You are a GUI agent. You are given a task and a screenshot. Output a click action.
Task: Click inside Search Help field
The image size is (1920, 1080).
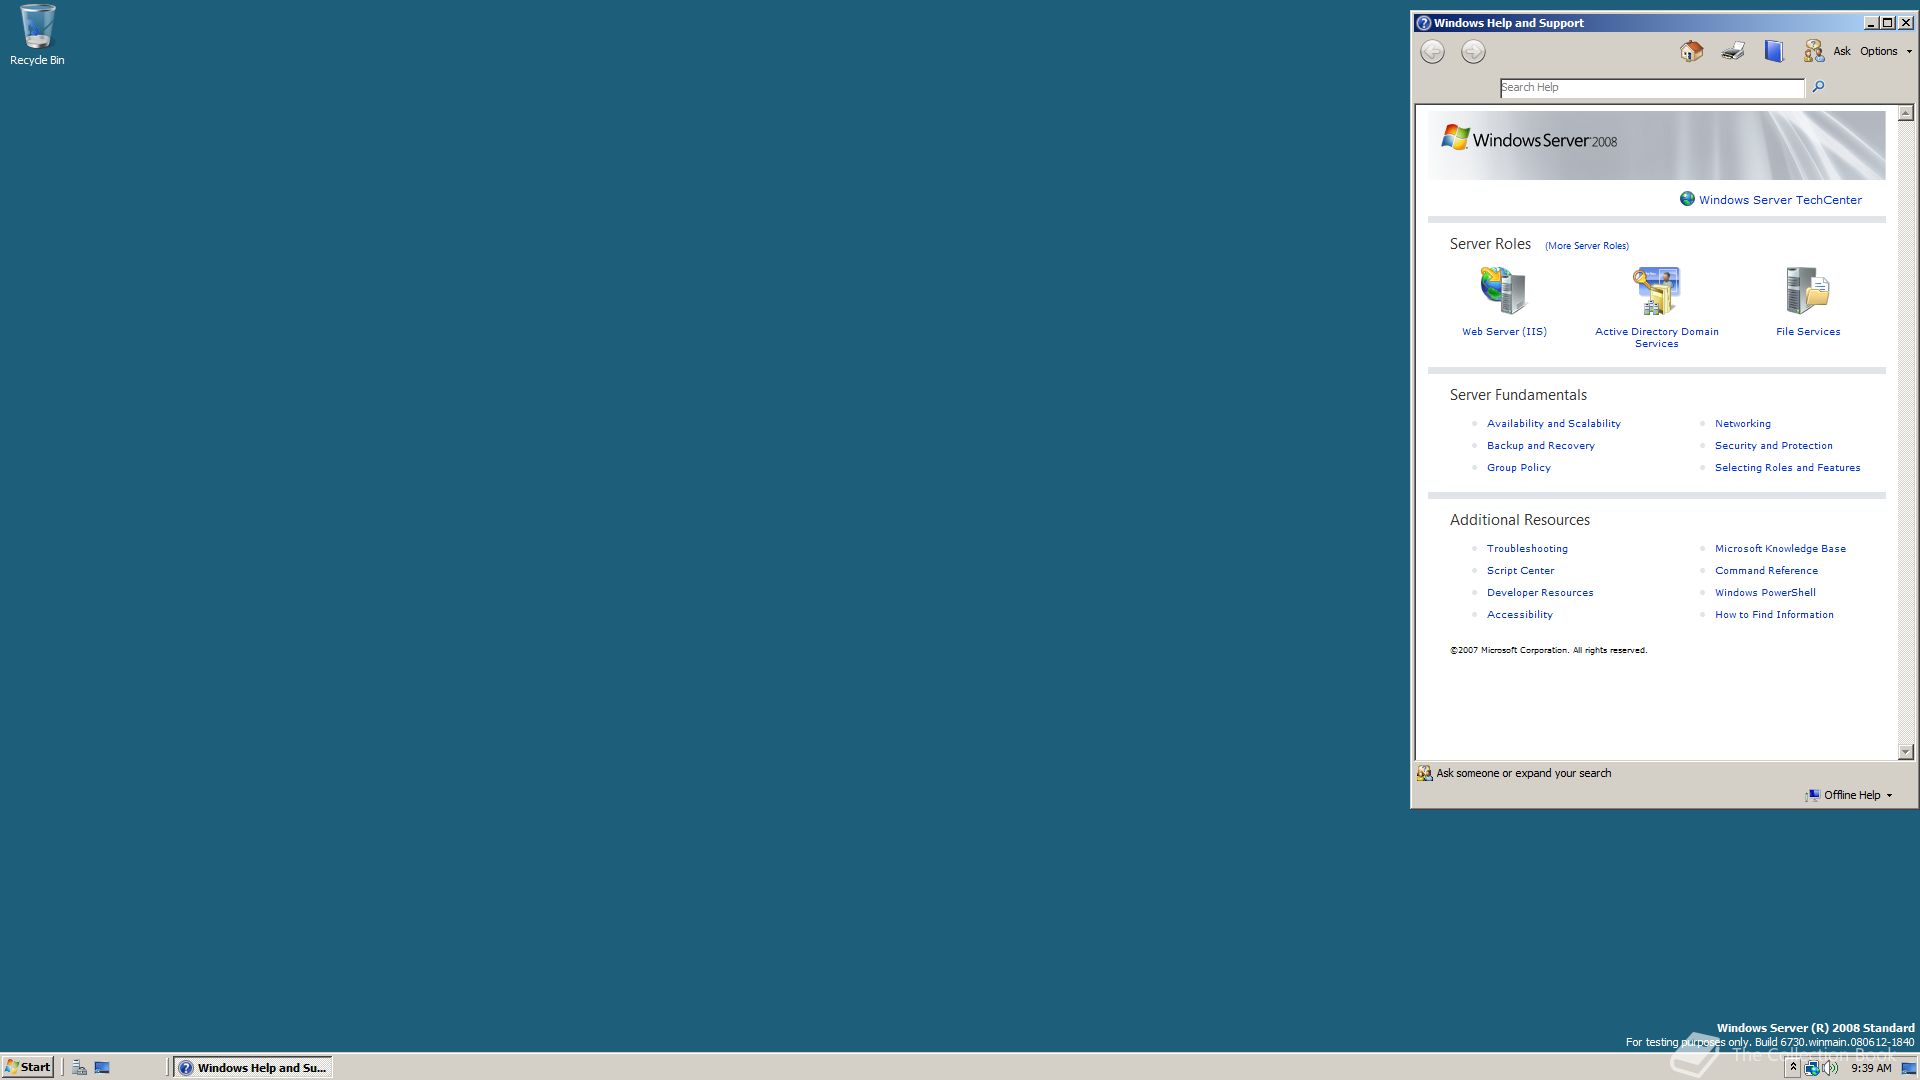(x=1652, y=88)
